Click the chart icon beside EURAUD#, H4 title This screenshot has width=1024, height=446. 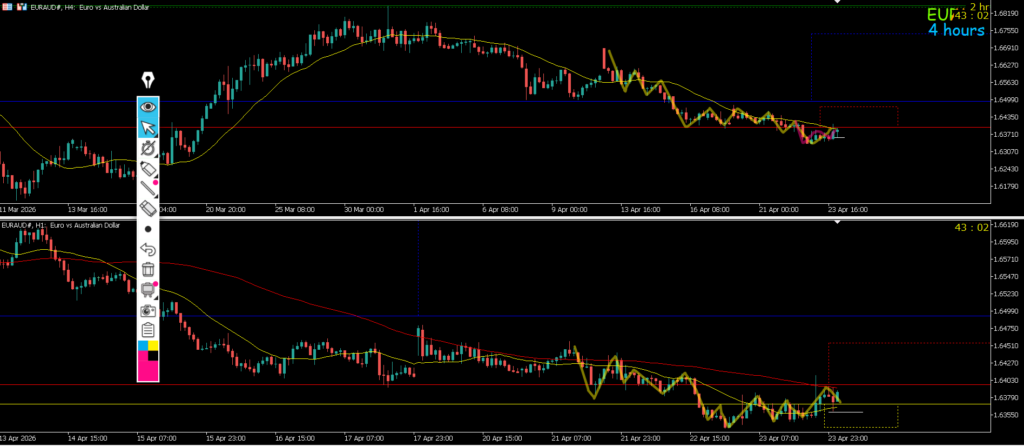tap(21, 8)
